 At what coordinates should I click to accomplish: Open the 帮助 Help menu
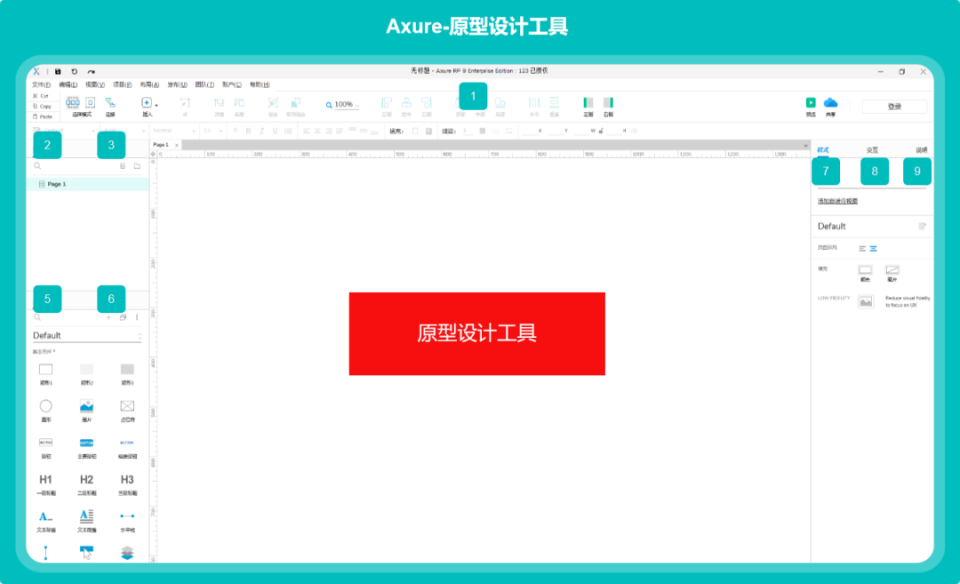click(x=260, y=84)
